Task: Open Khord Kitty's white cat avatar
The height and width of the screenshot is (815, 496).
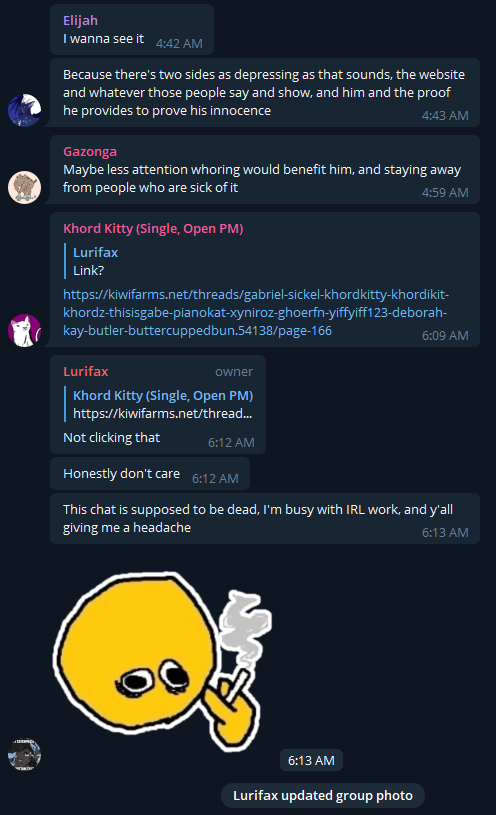Action: pyautogui.click(x=24, y=330)
